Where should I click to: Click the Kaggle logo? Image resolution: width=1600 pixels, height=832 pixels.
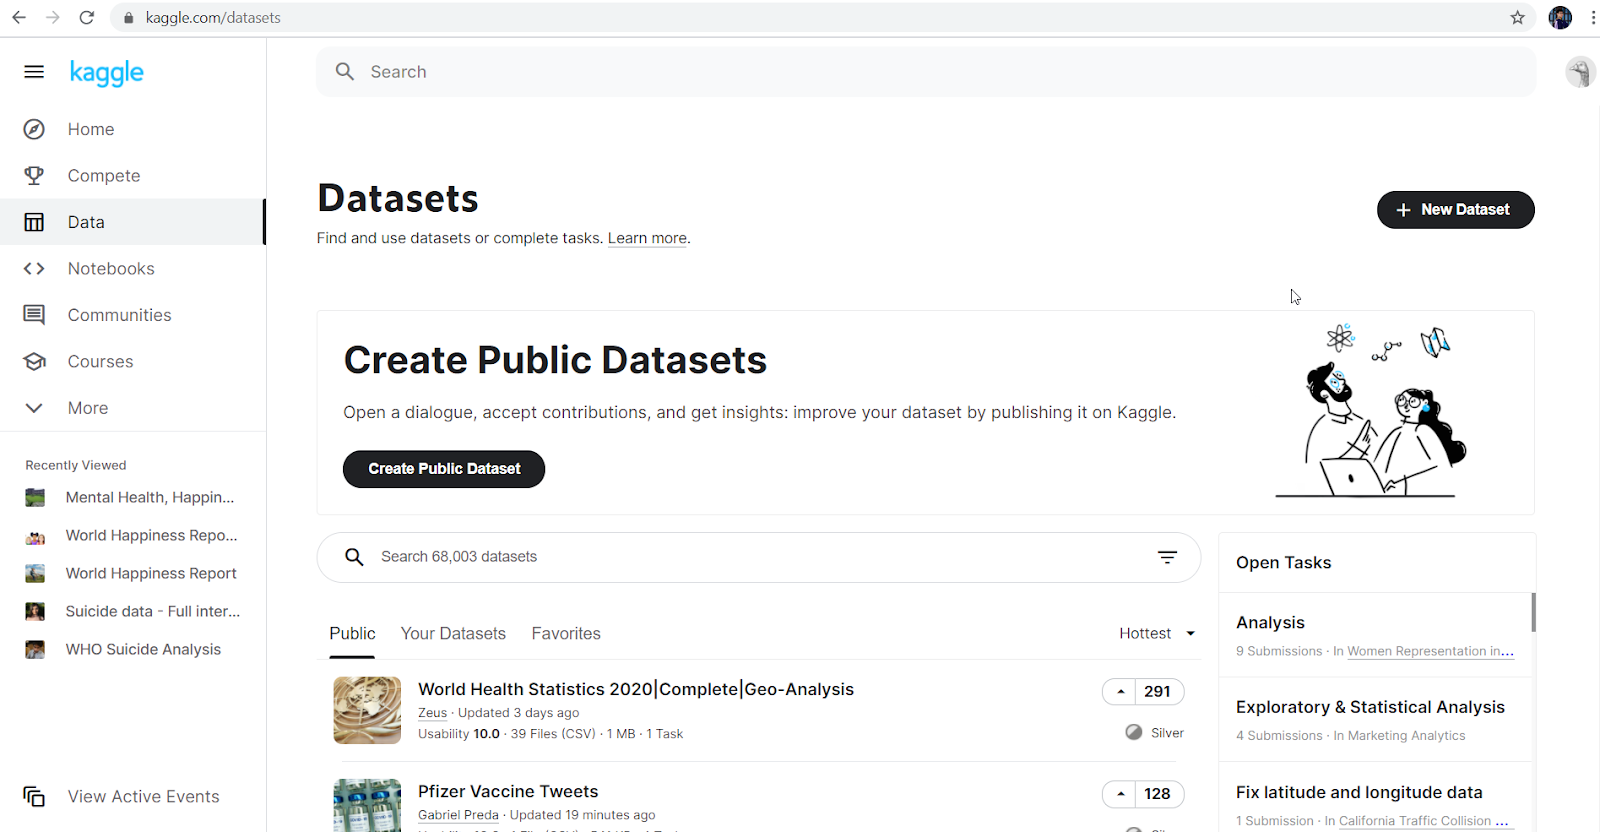(x=106, y=73)
